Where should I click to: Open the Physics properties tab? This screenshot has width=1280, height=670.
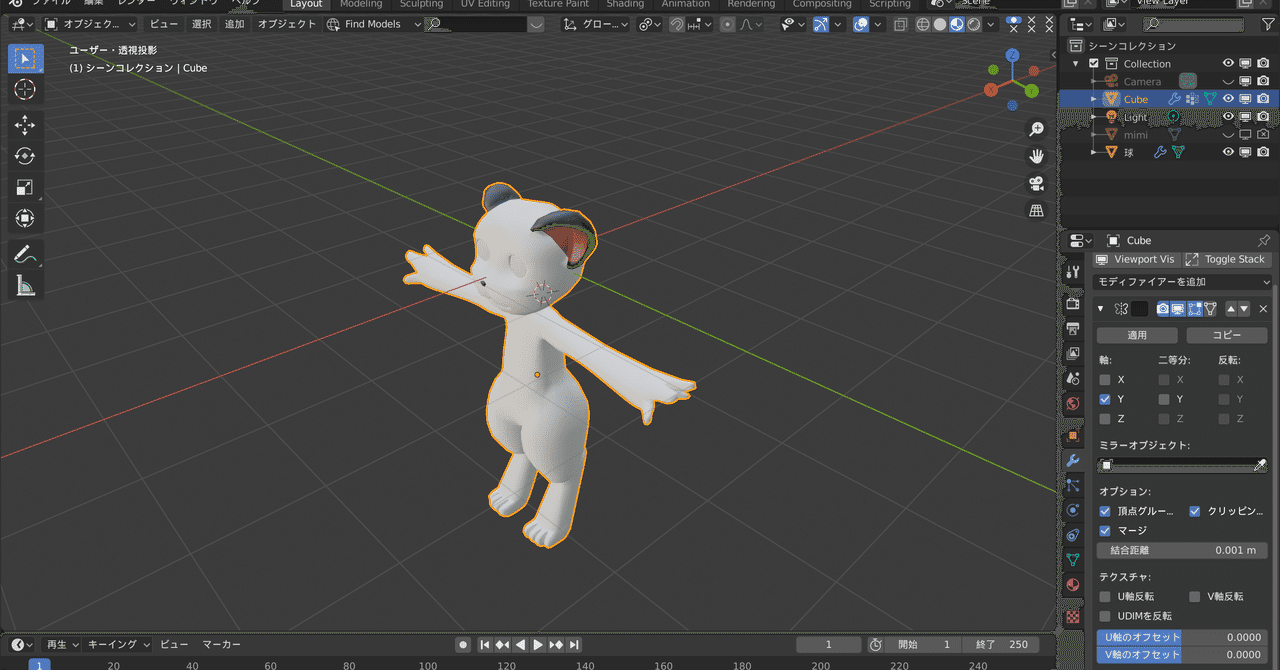click(x=1073, y=509)
